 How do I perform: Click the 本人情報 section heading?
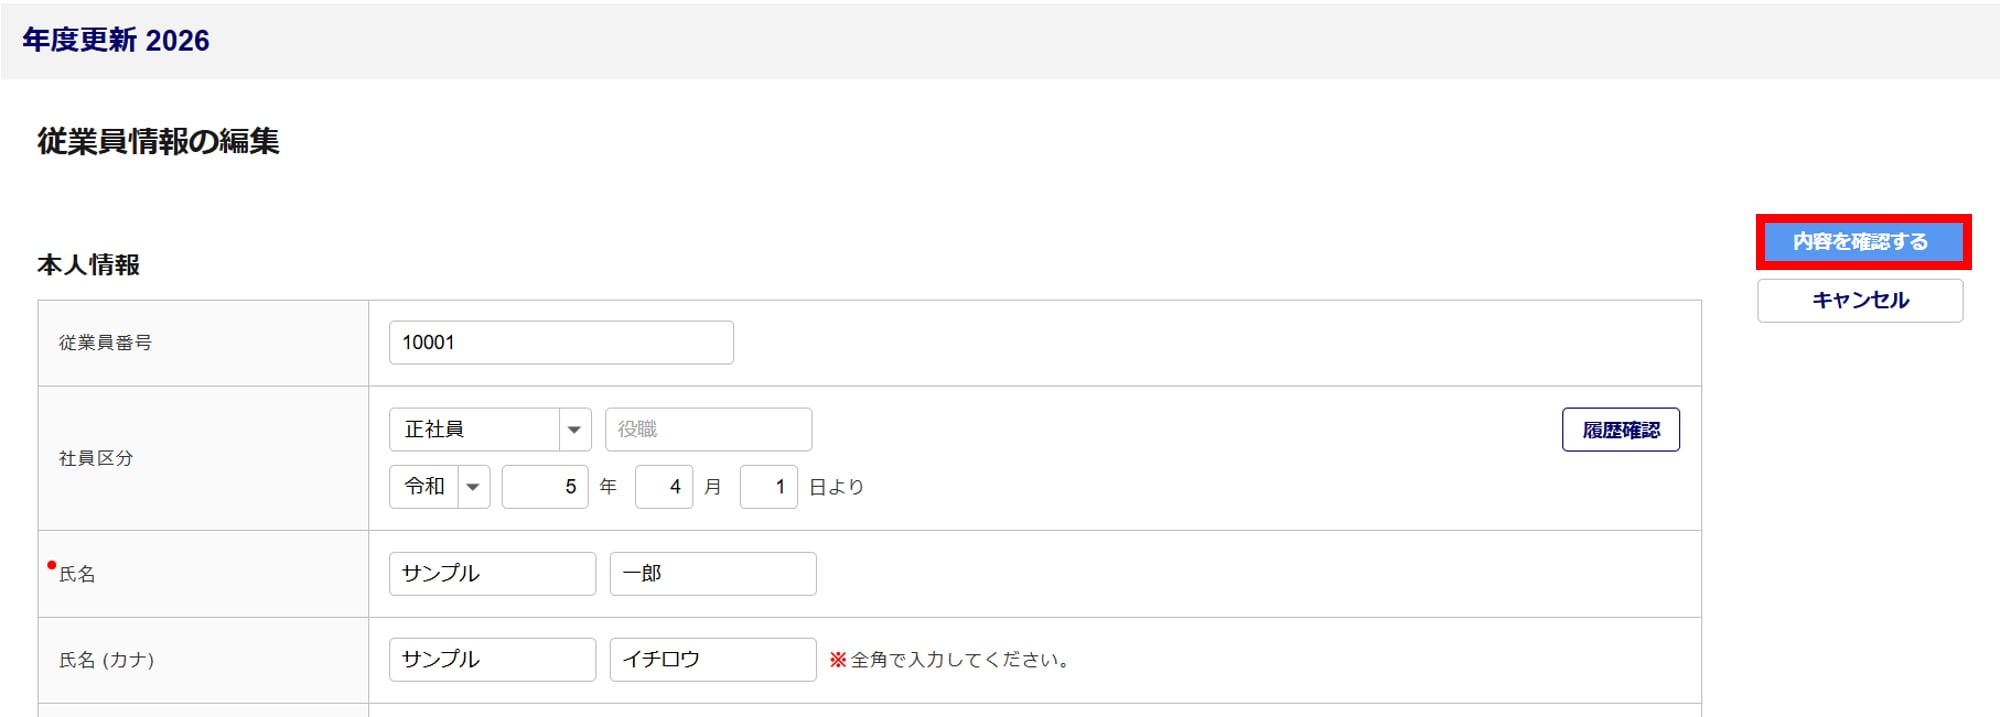[x=89, y=265]
